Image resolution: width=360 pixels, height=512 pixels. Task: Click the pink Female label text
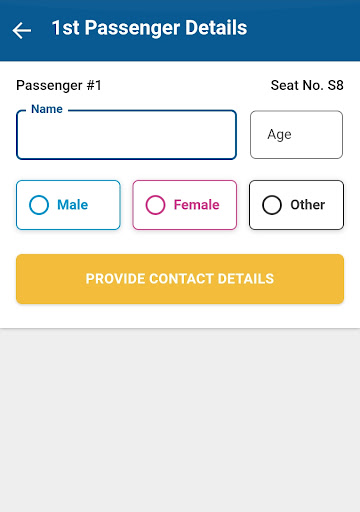click(197, 205)
